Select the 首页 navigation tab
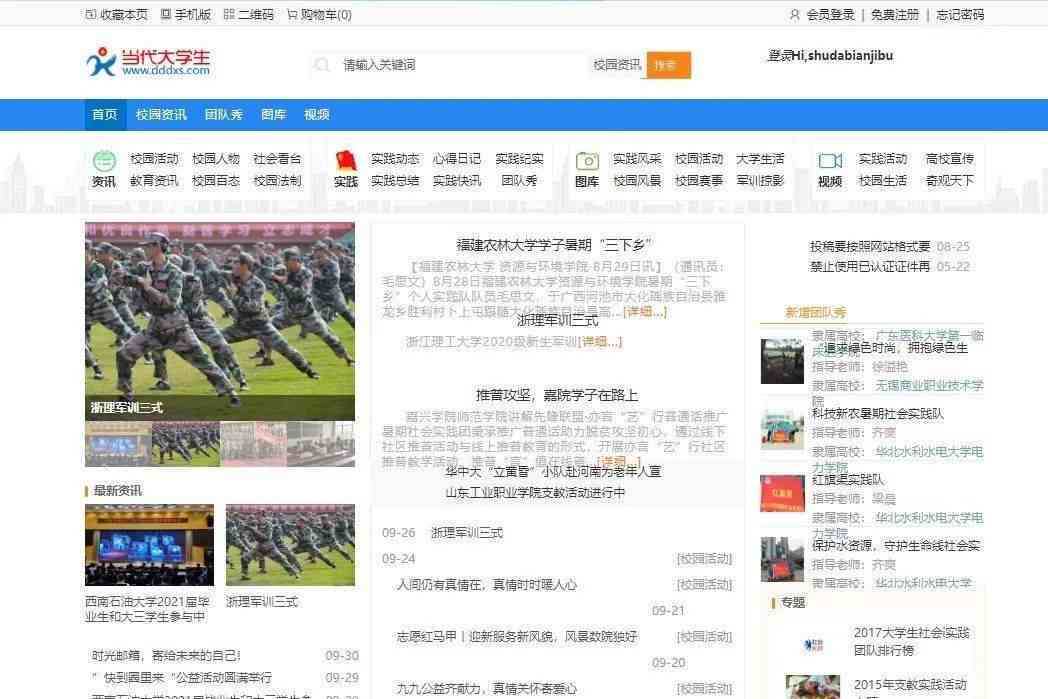This screenshot has width=1048, height=699. (x=104, y=115)
